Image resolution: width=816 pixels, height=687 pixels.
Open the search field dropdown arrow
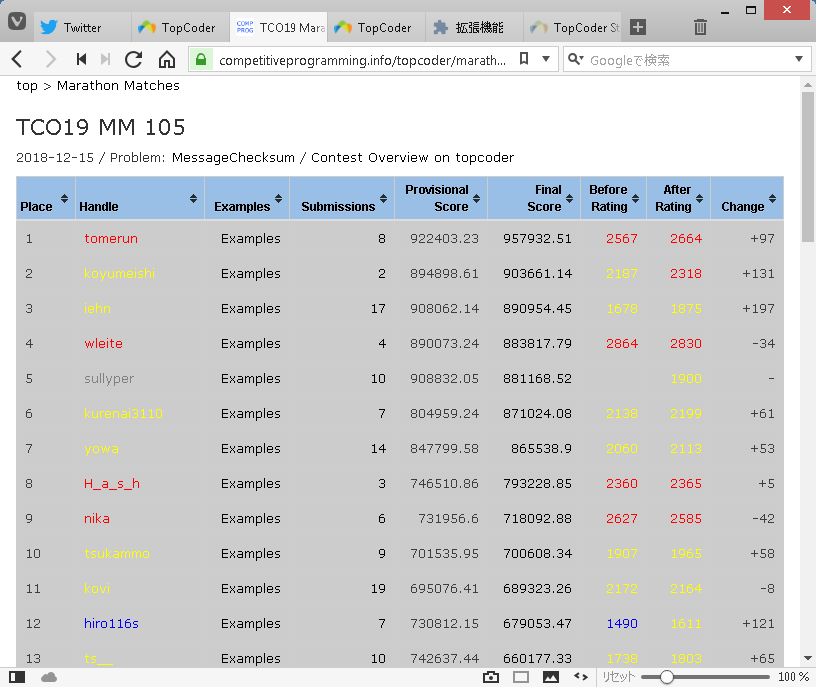[799, 59]
